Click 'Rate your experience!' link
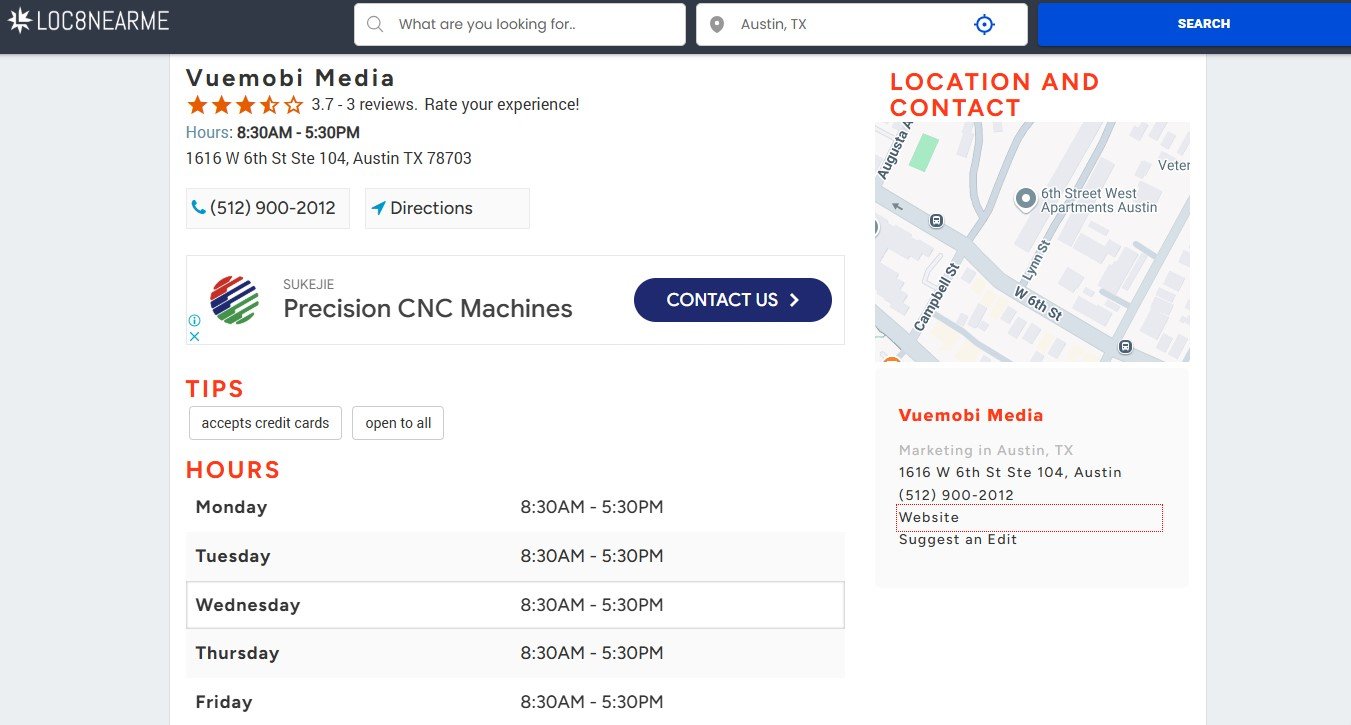 click(501, 104)
